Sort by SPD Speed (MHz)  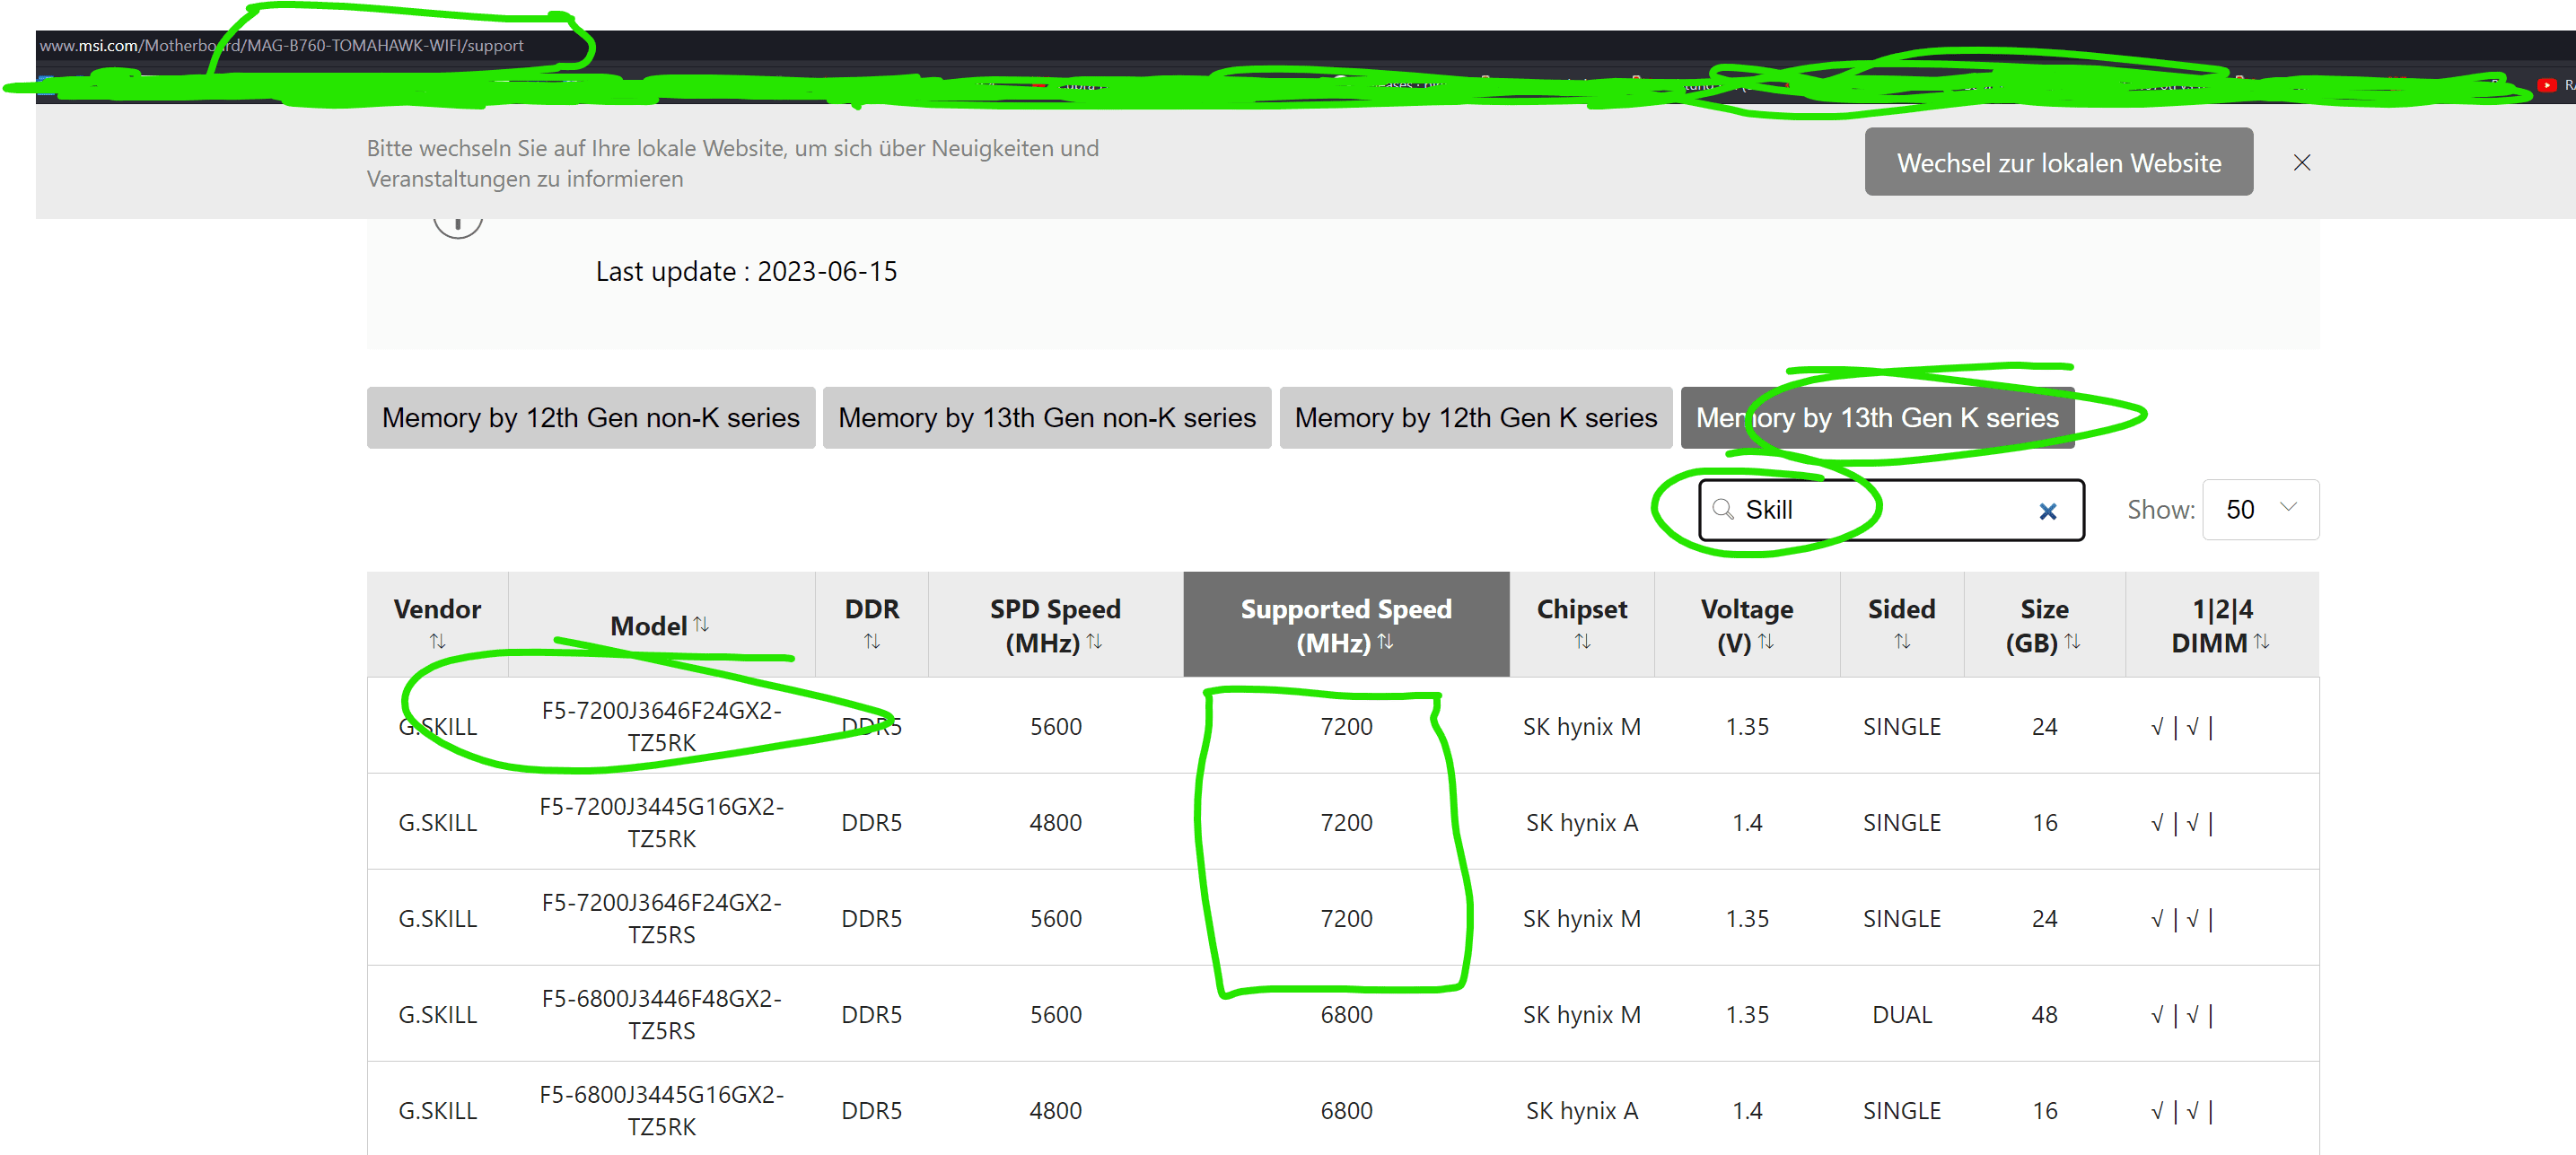[x=1094, y=641]
